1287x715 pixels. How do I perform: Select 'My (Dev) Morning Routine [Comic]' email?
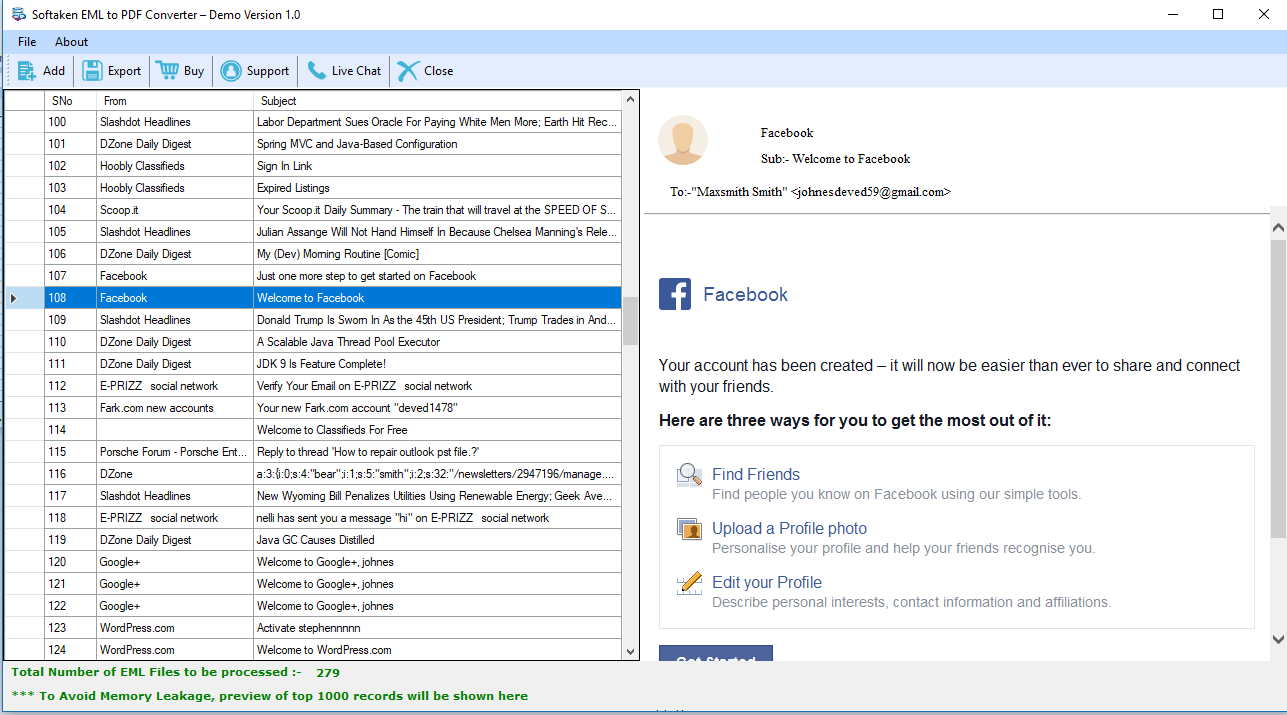[x=313, y=254]
